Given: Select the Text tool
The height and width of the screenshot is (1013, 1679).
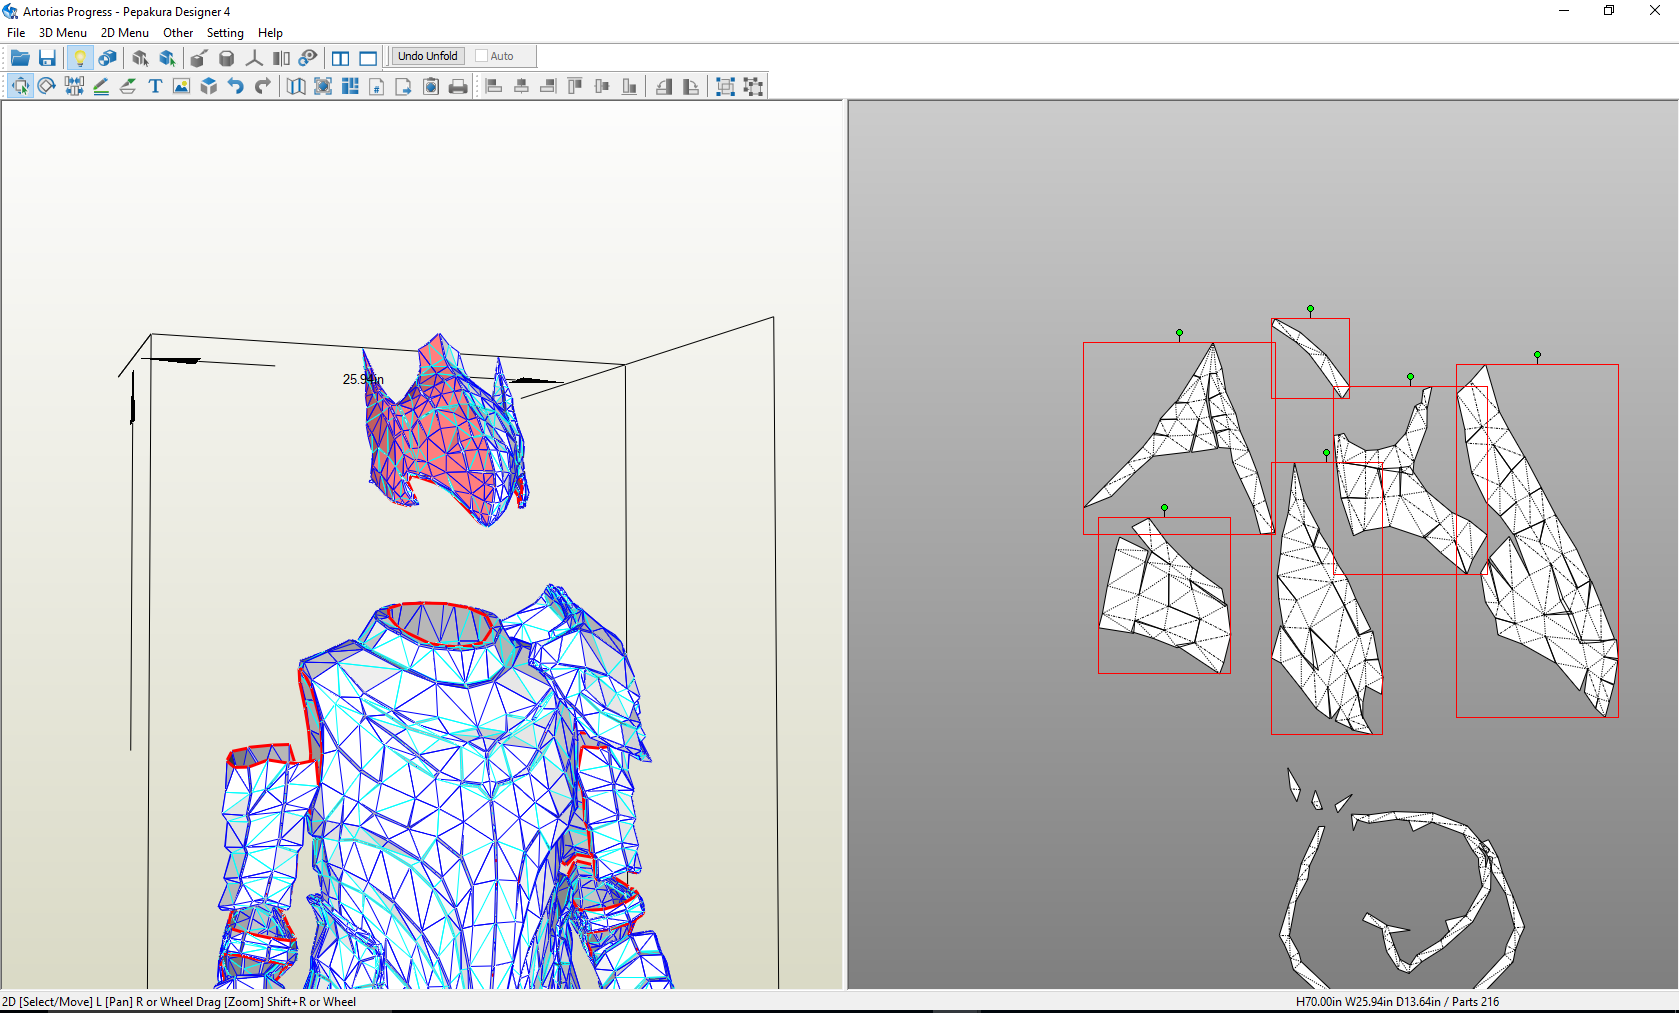Looking at the screenshot, I should (155, 86).
